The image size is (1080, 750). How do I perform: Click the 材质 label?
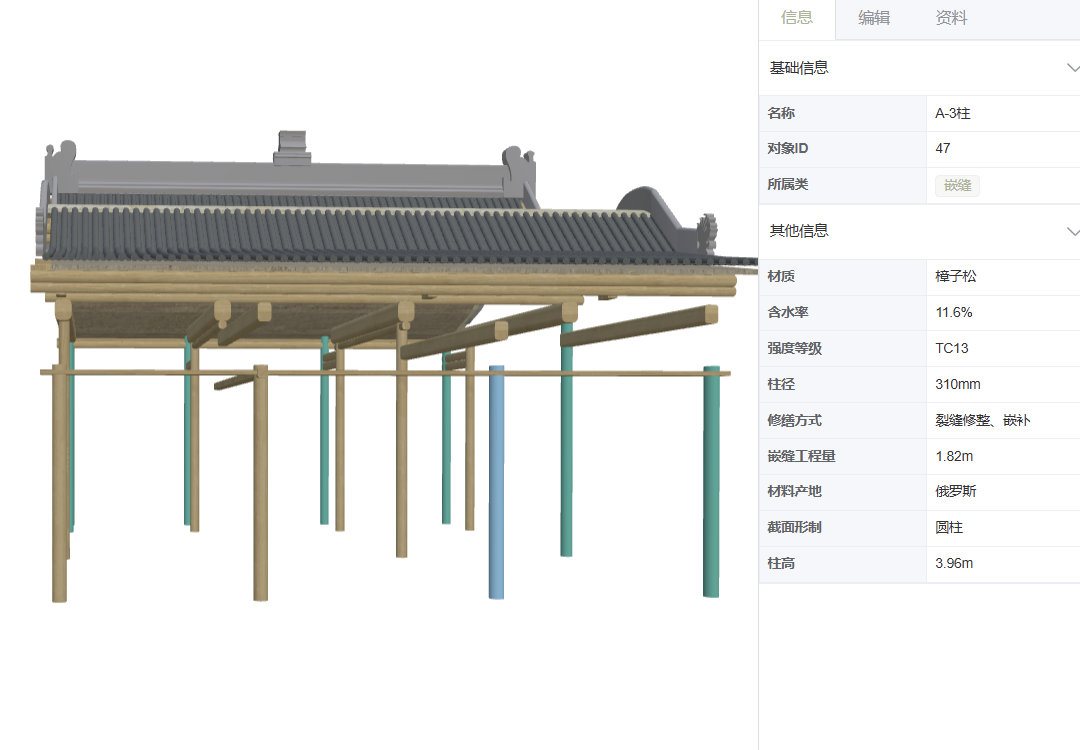(781, 276)
